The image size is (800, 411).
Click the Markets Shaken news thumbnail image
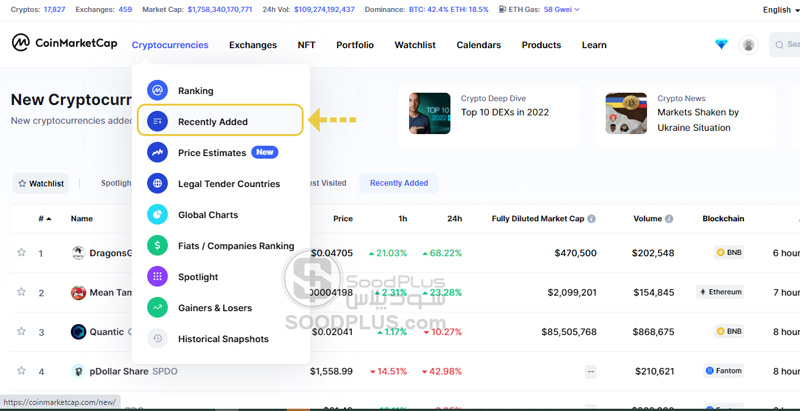pos(626,114)
